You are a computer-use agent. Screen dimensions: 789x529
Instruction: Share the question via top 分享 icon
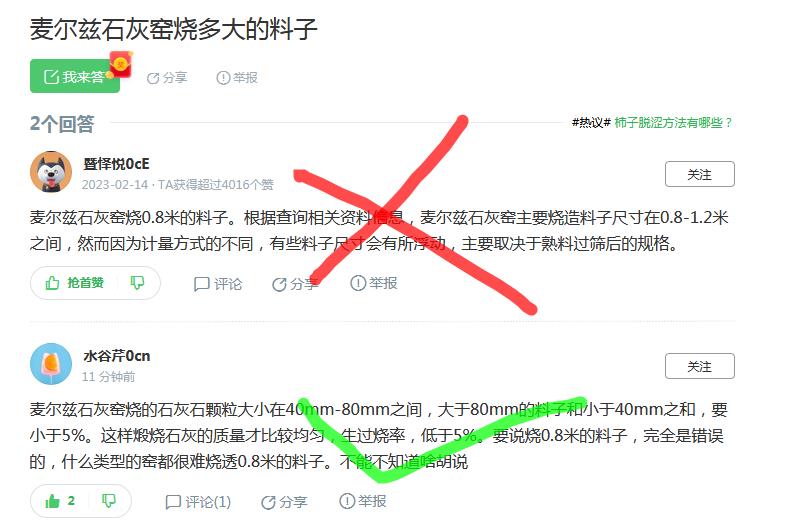(167, 78)
